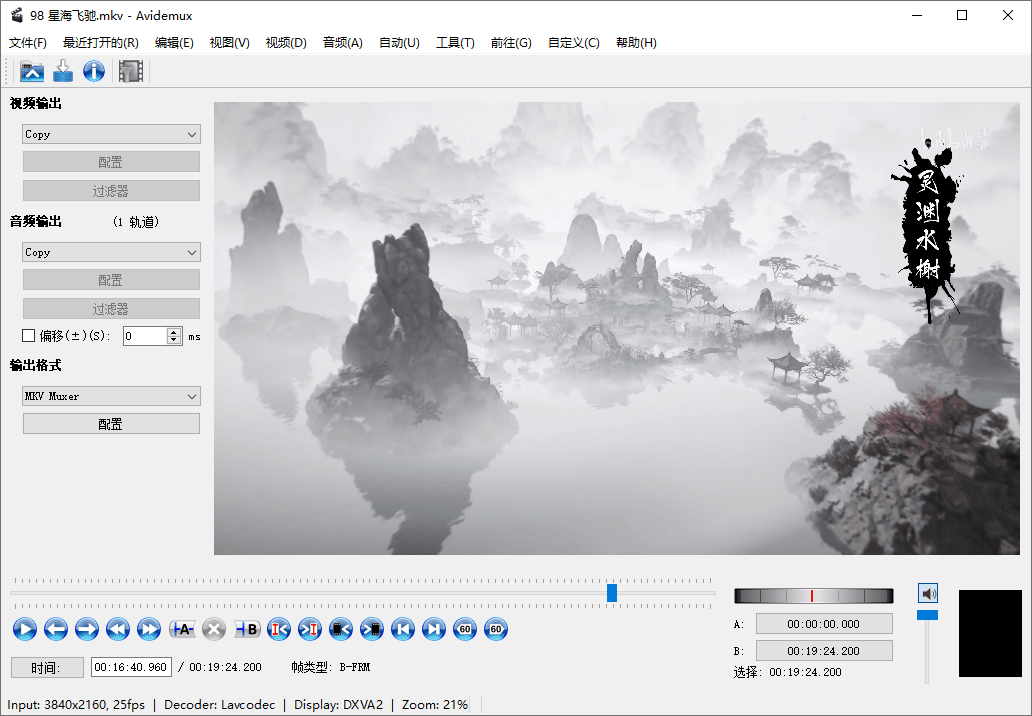Click the 时间 button in status bar
Image resolution: width=1032 pixels, height=716 pixels.
(47, 666)
